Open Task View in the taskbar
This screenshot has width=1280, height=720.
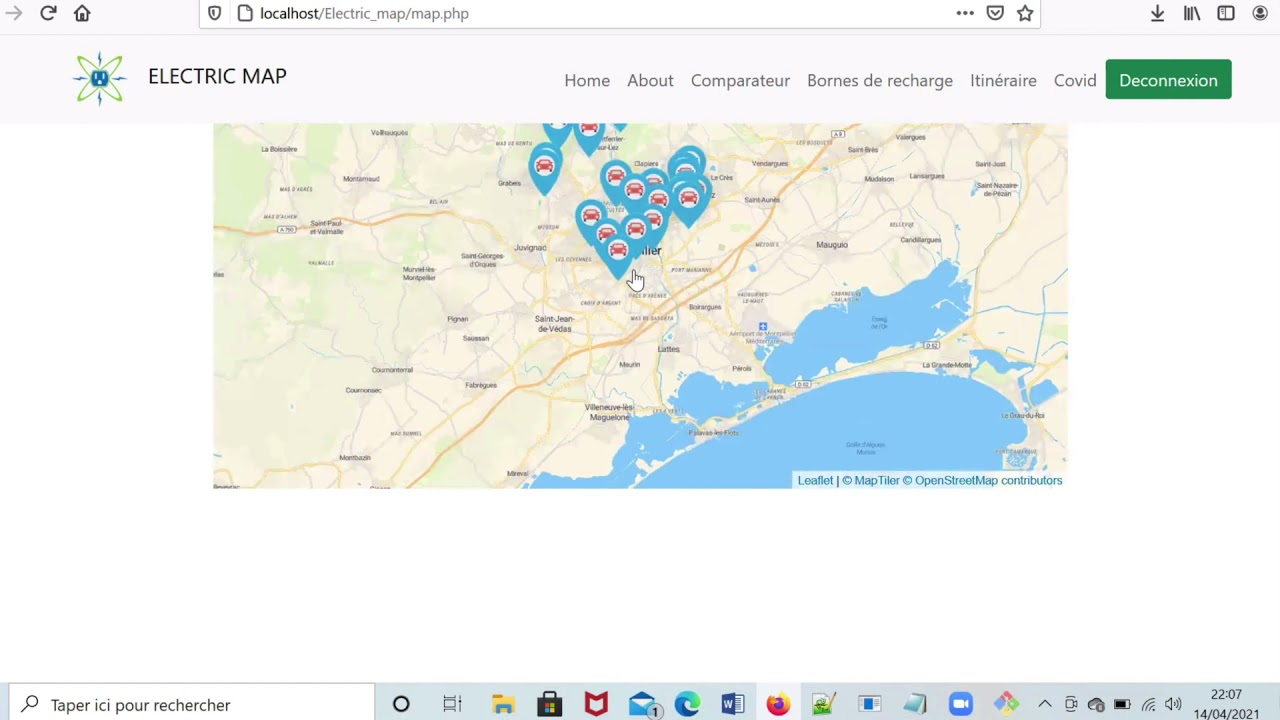[452, 704]
